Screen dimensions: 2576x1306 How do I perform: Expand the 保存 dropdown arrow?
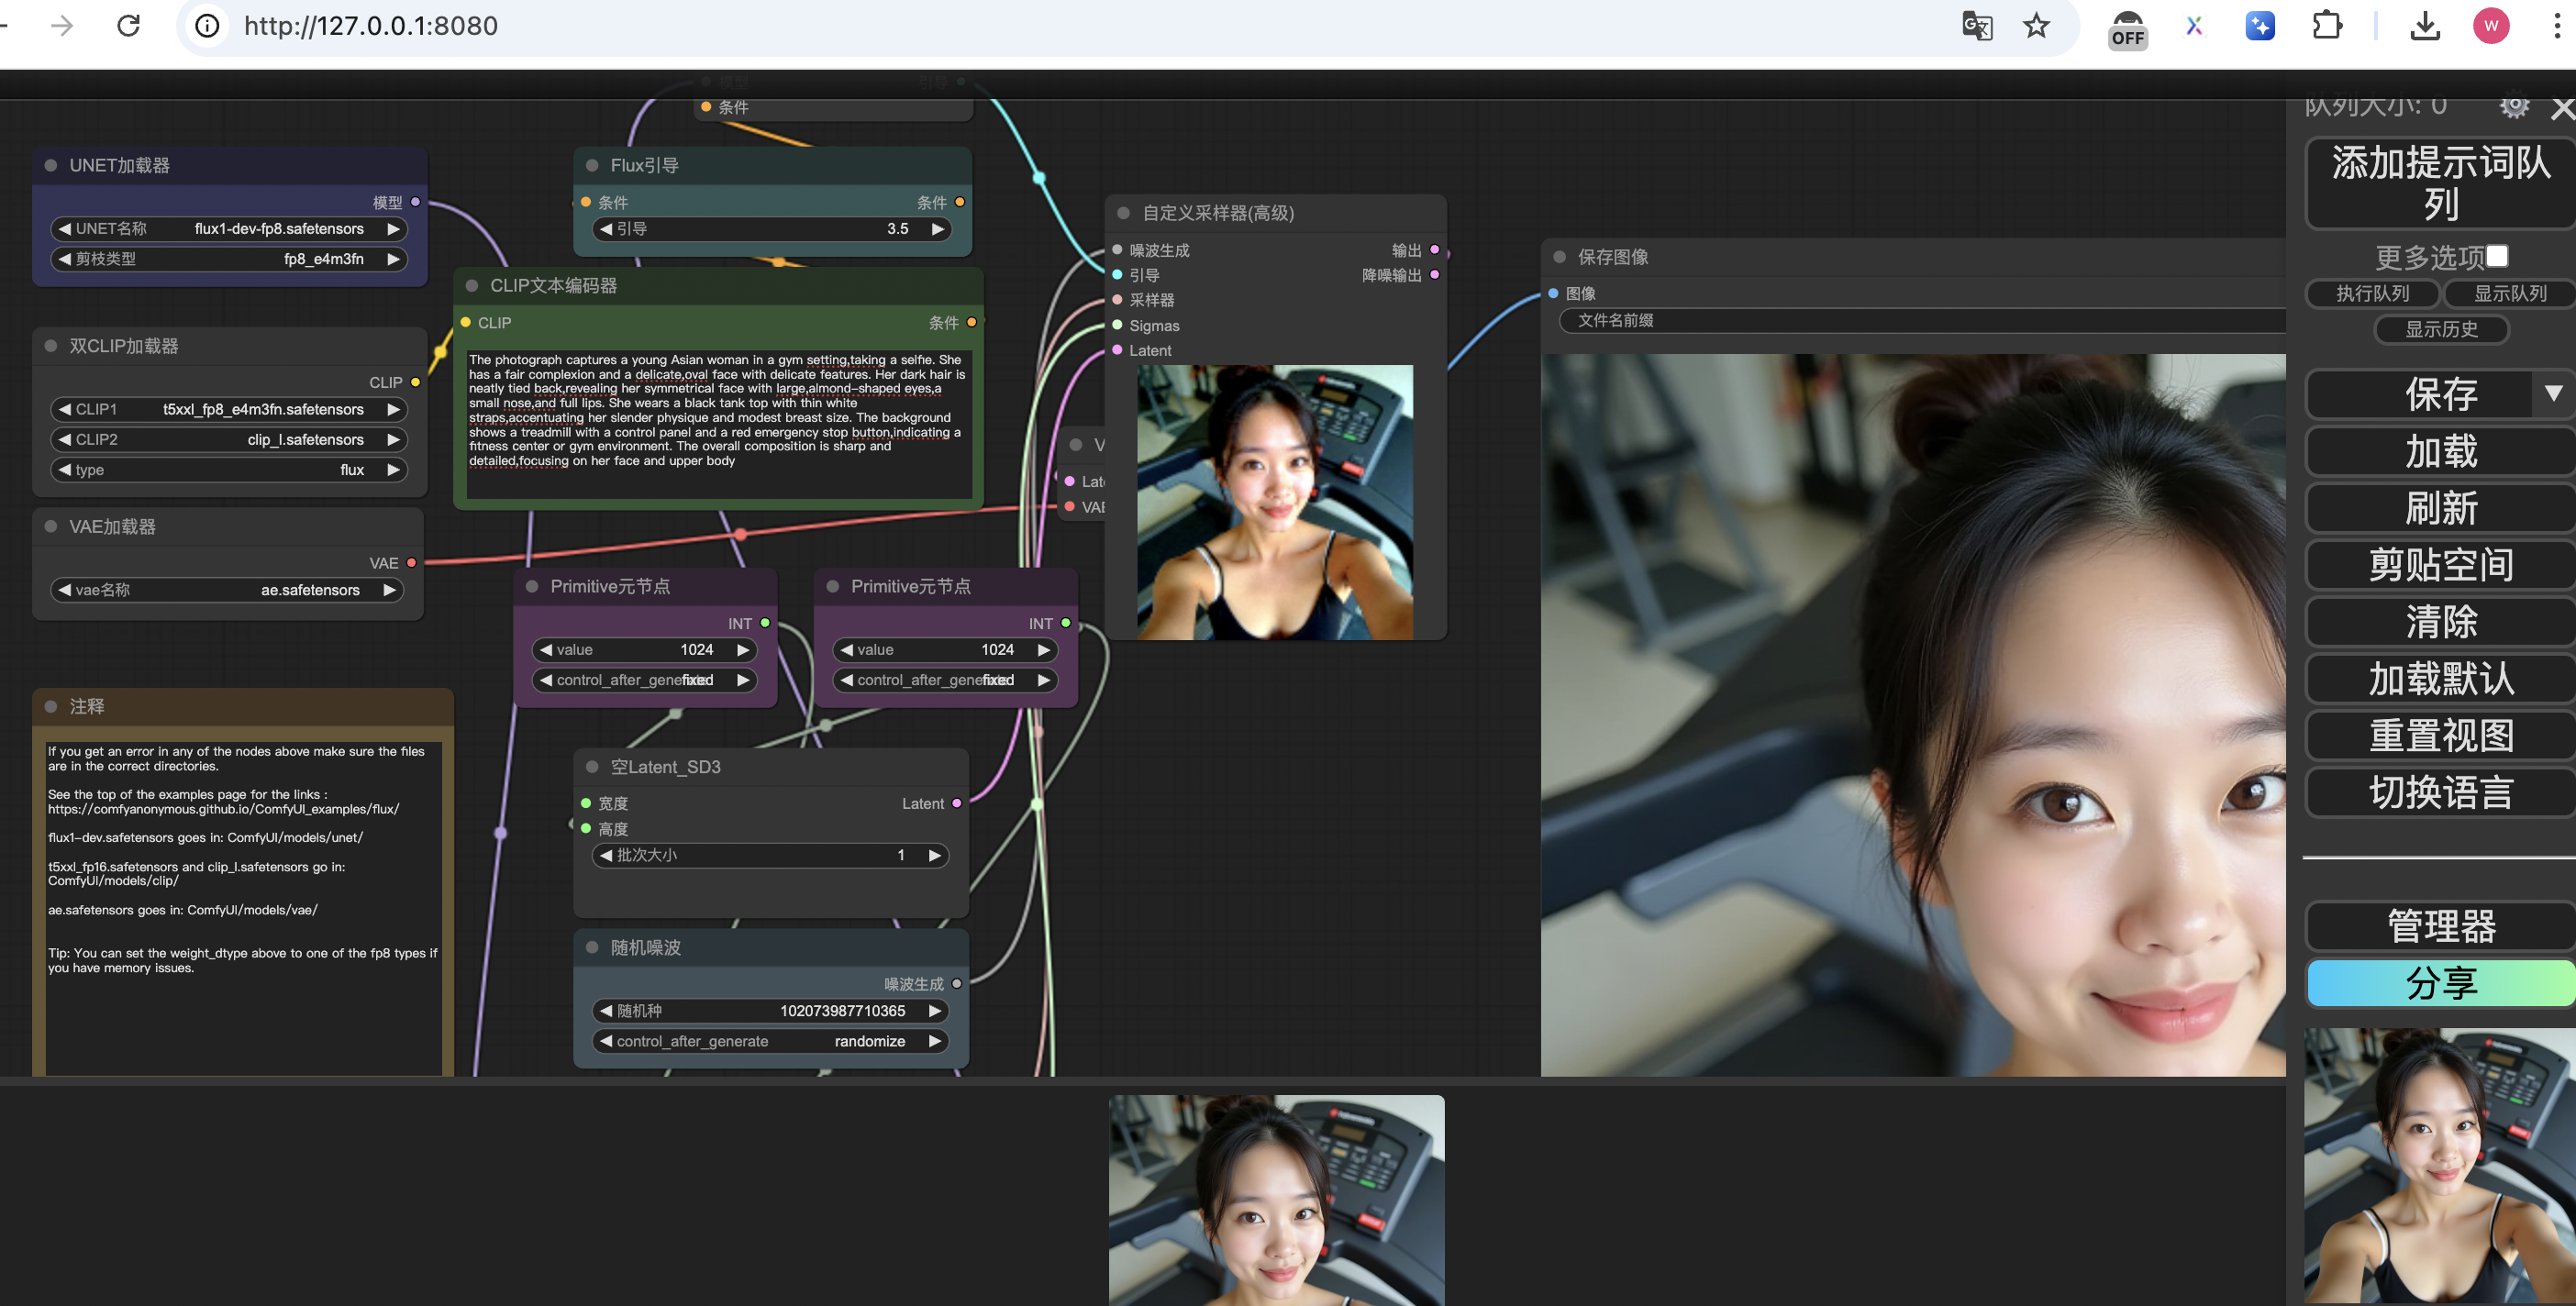pyautogui.click(x=2553, y=394)
